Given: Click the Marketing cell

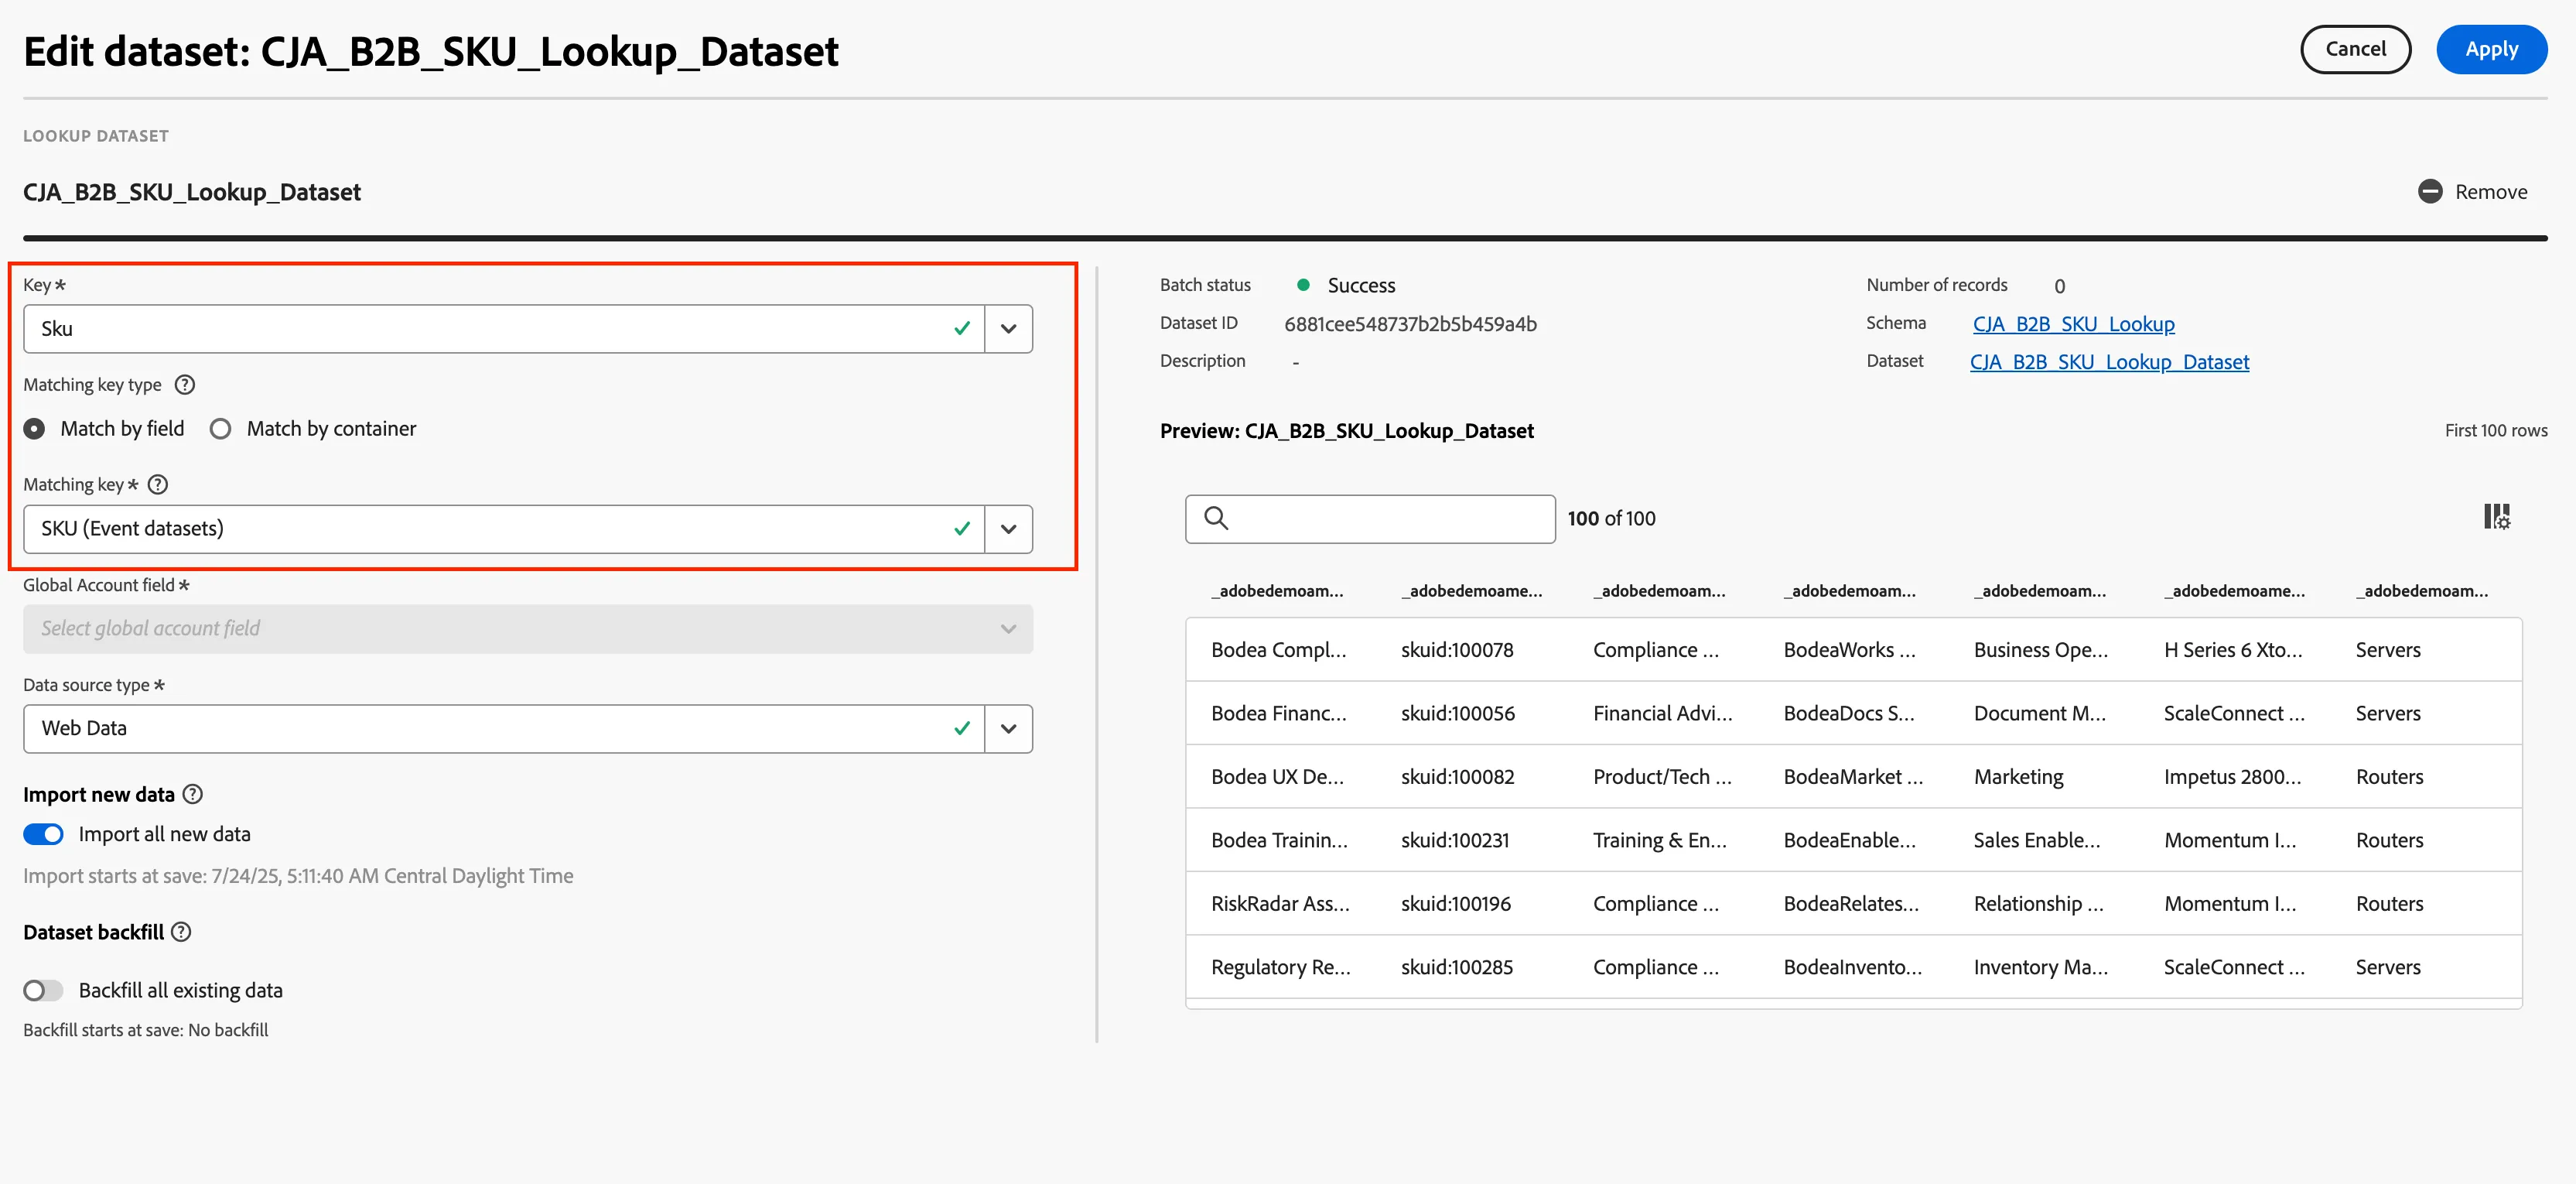Looking at the screenshot, I should [2018, 777].
